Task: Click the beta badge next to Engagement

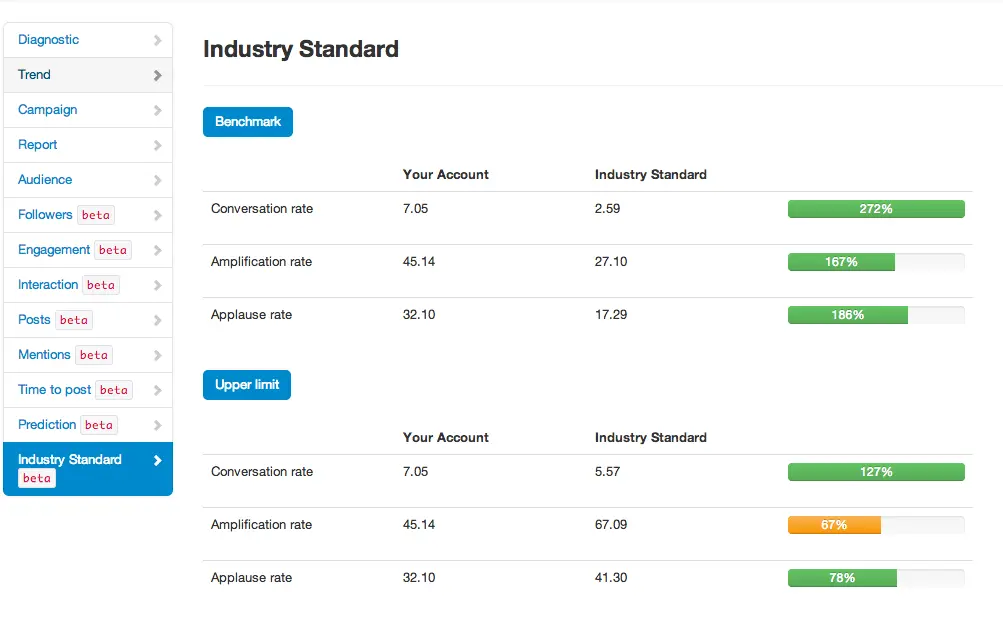Action: coord(113,250)
